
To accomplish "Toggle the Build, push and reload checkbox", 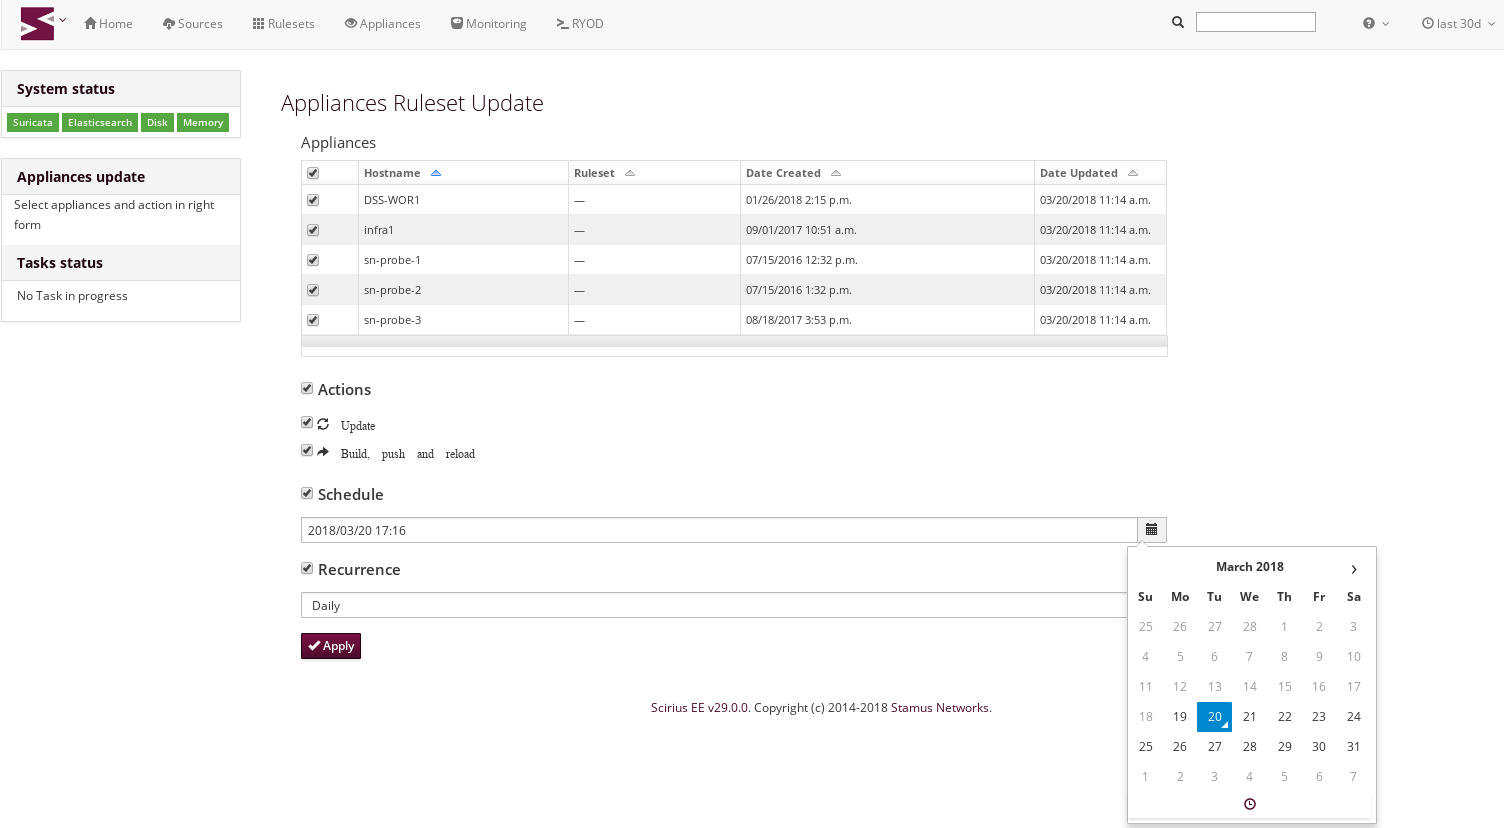I will point(307,450).
